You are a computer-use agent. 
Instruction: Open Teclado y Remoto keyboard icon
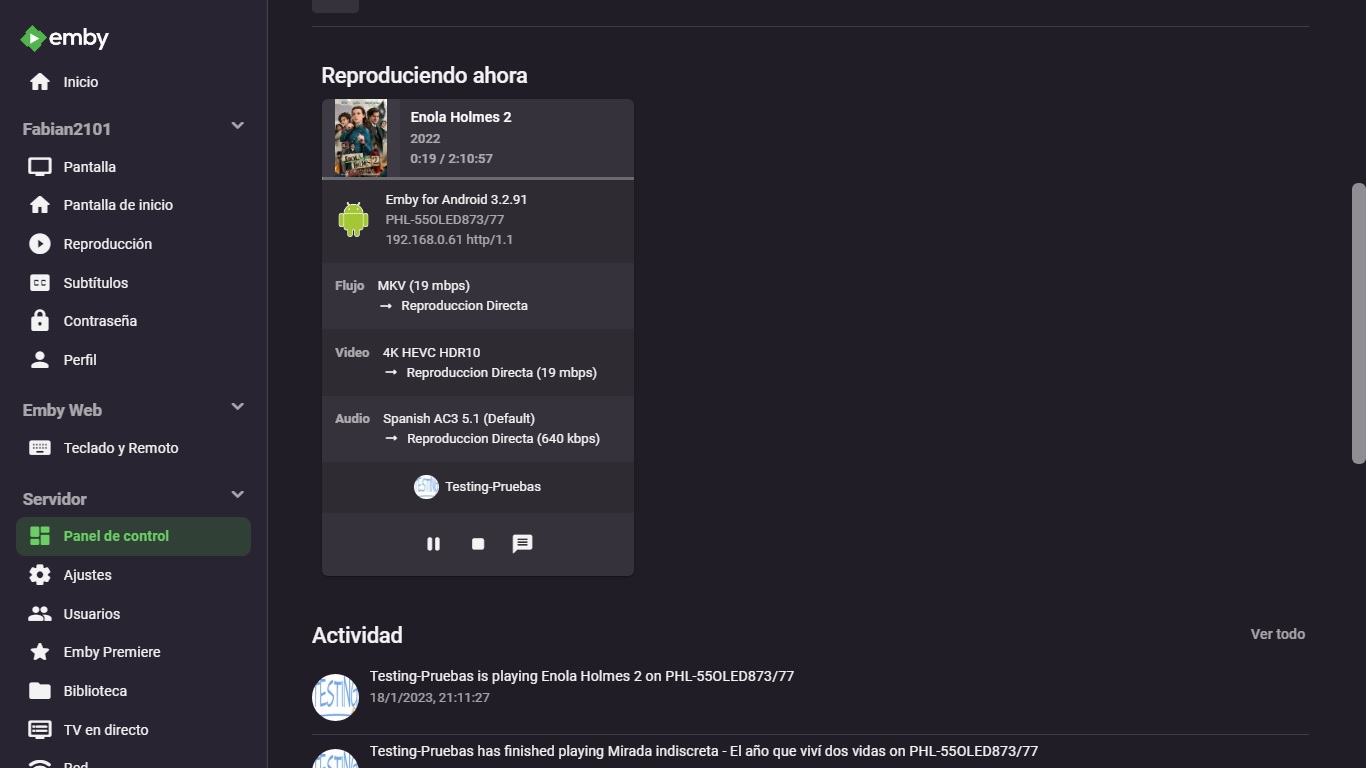click(x=40, y=448)
